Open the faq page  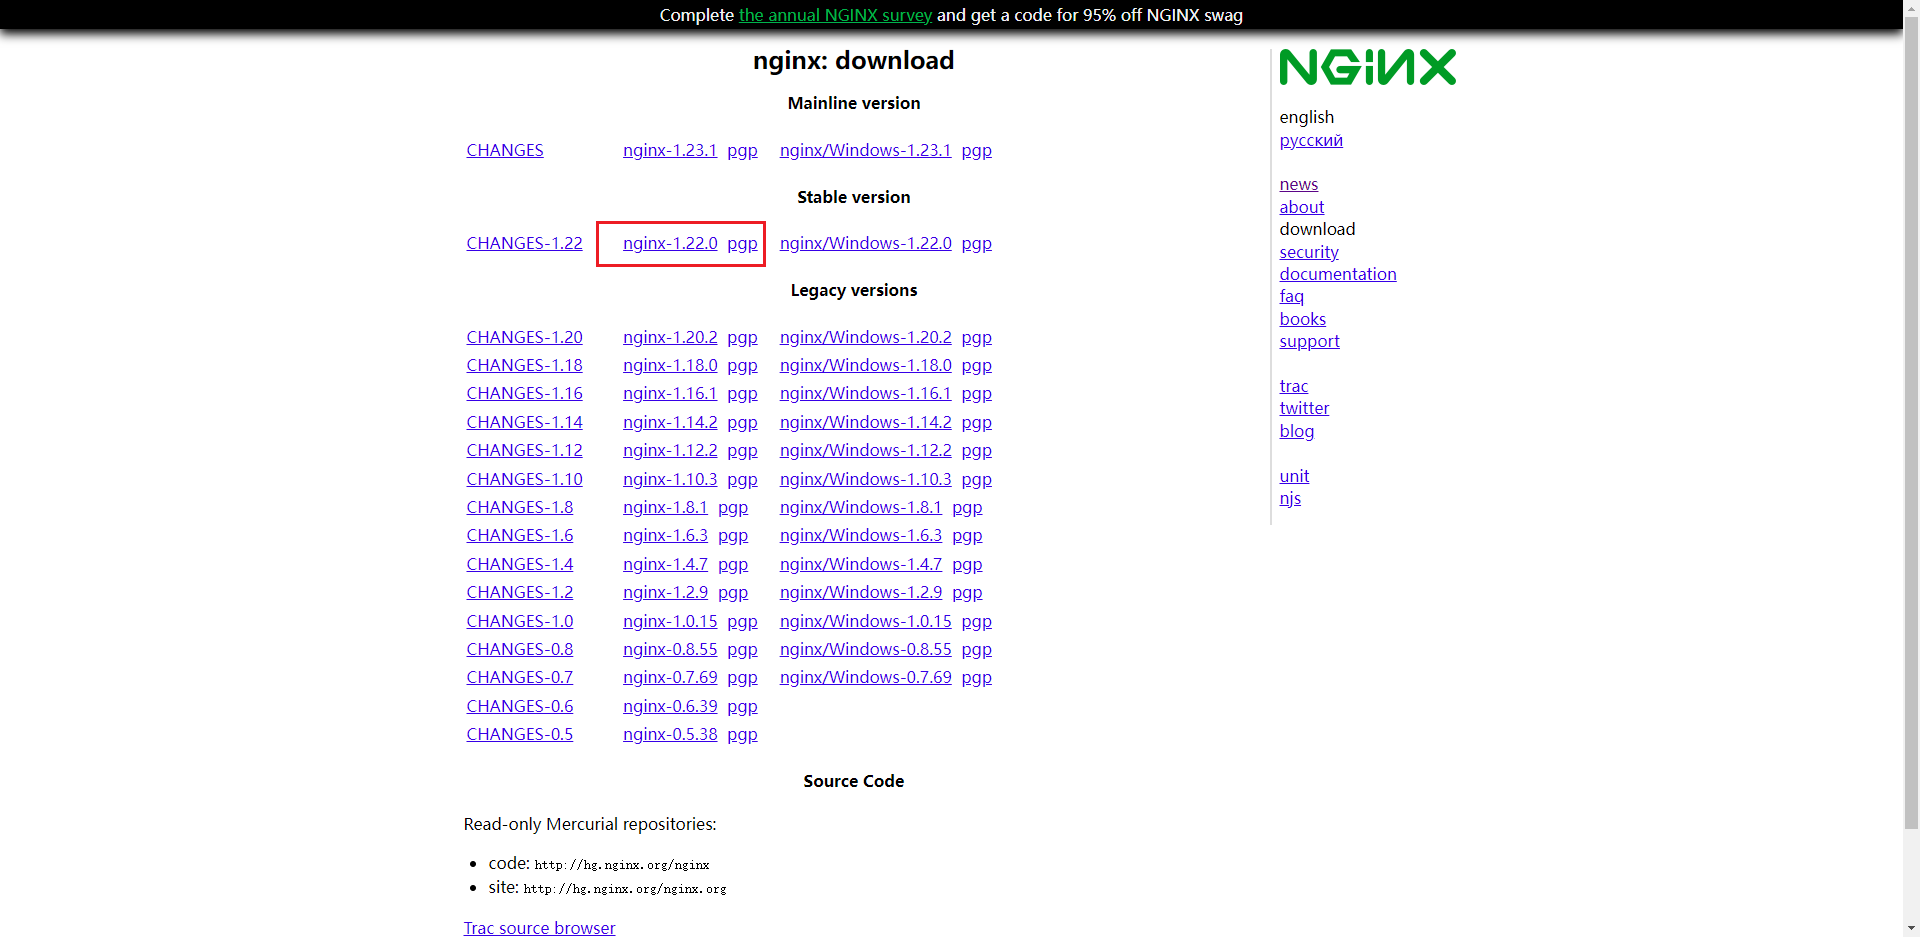click(x=1291, y=296)
